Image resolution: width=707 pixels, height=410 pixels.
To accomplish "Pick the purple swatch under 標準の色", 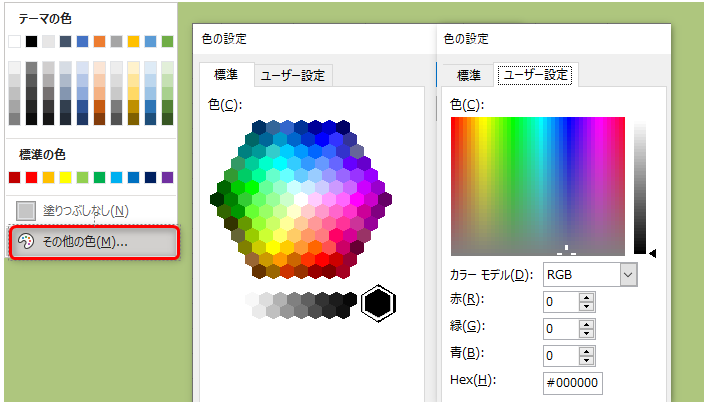I will pos(167,177).
